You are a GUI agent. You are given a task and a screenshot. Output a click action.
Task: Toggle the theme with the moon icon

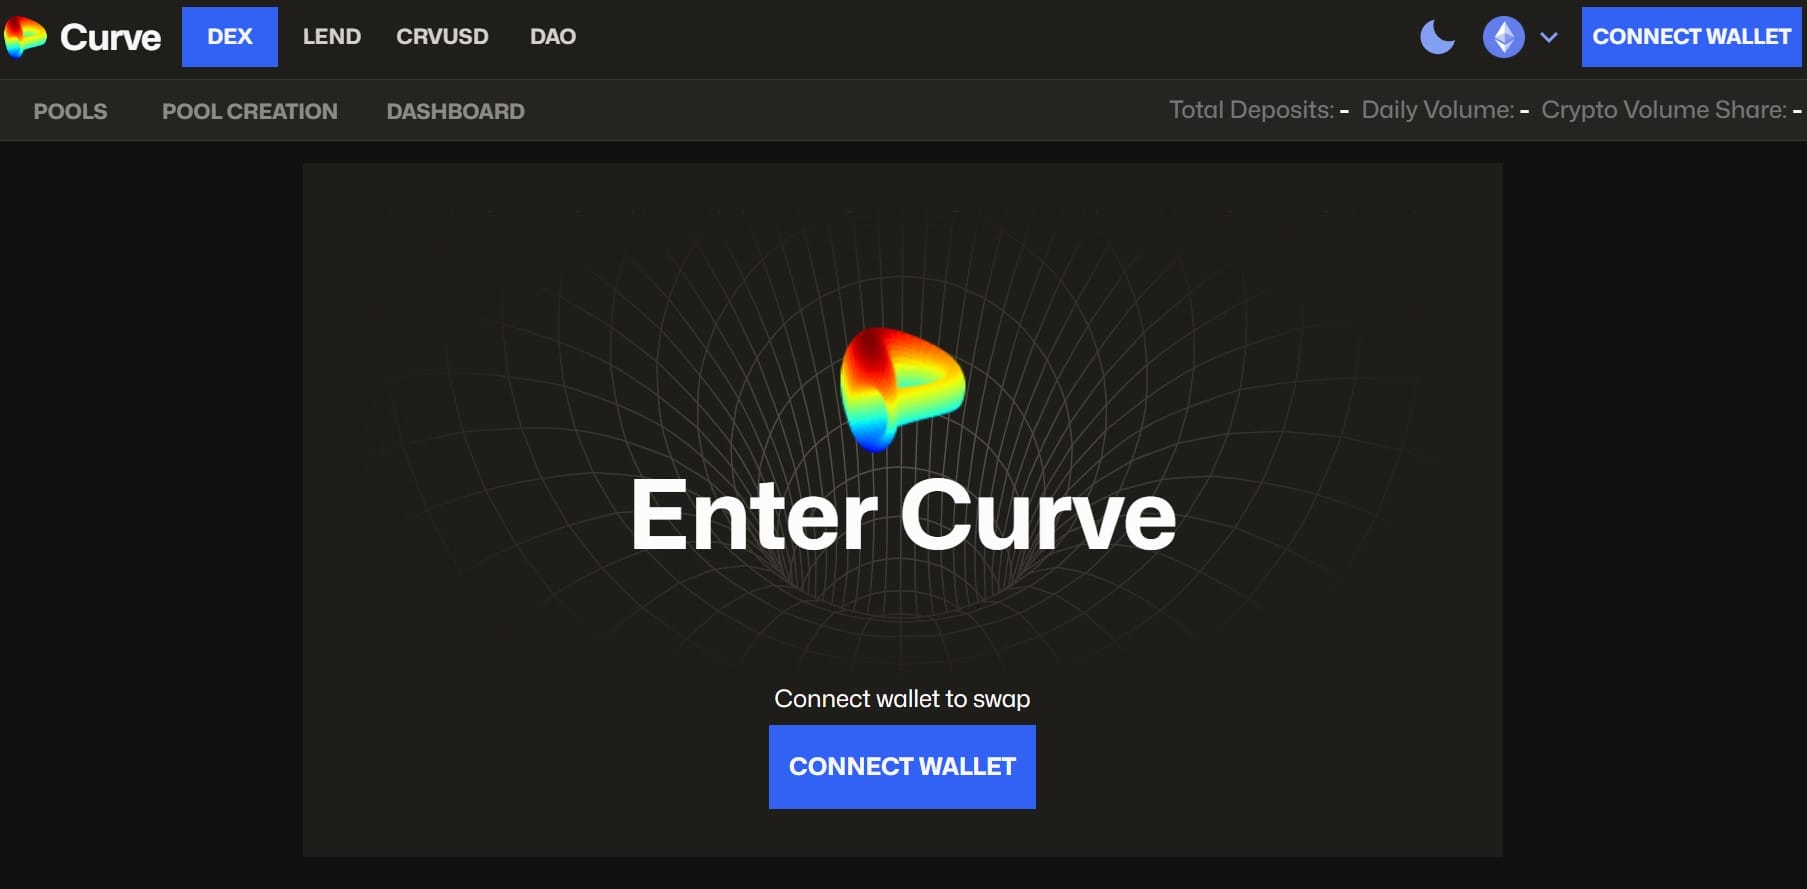(1437, 38)
